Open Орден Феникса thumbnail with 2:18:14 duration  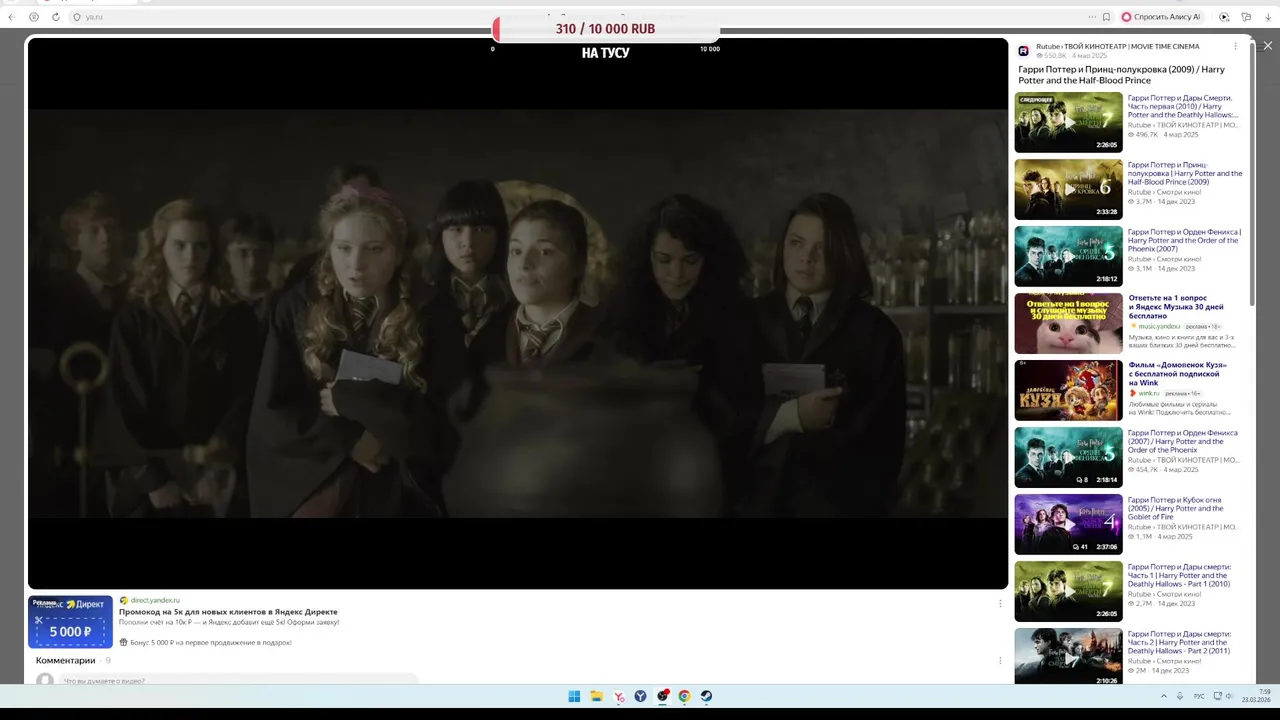point(1068,457)
